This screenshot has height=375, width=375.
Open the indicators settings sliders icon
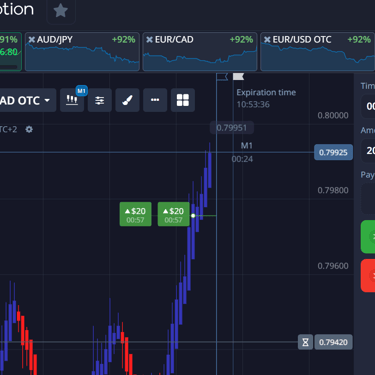point(100,100)
